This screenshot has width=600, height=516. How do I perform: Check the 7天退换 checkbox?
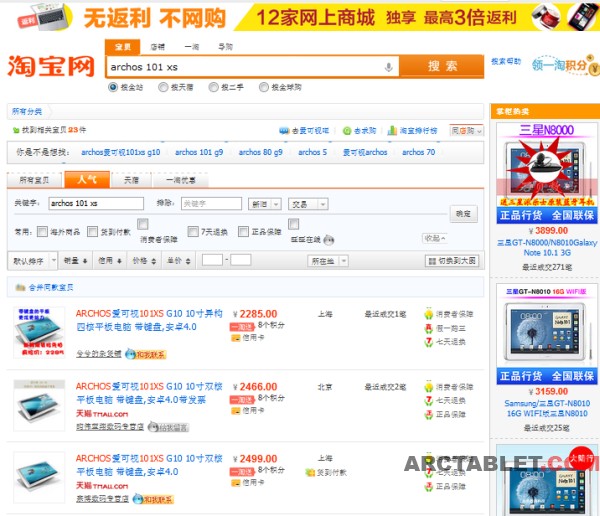coord(193,231)
